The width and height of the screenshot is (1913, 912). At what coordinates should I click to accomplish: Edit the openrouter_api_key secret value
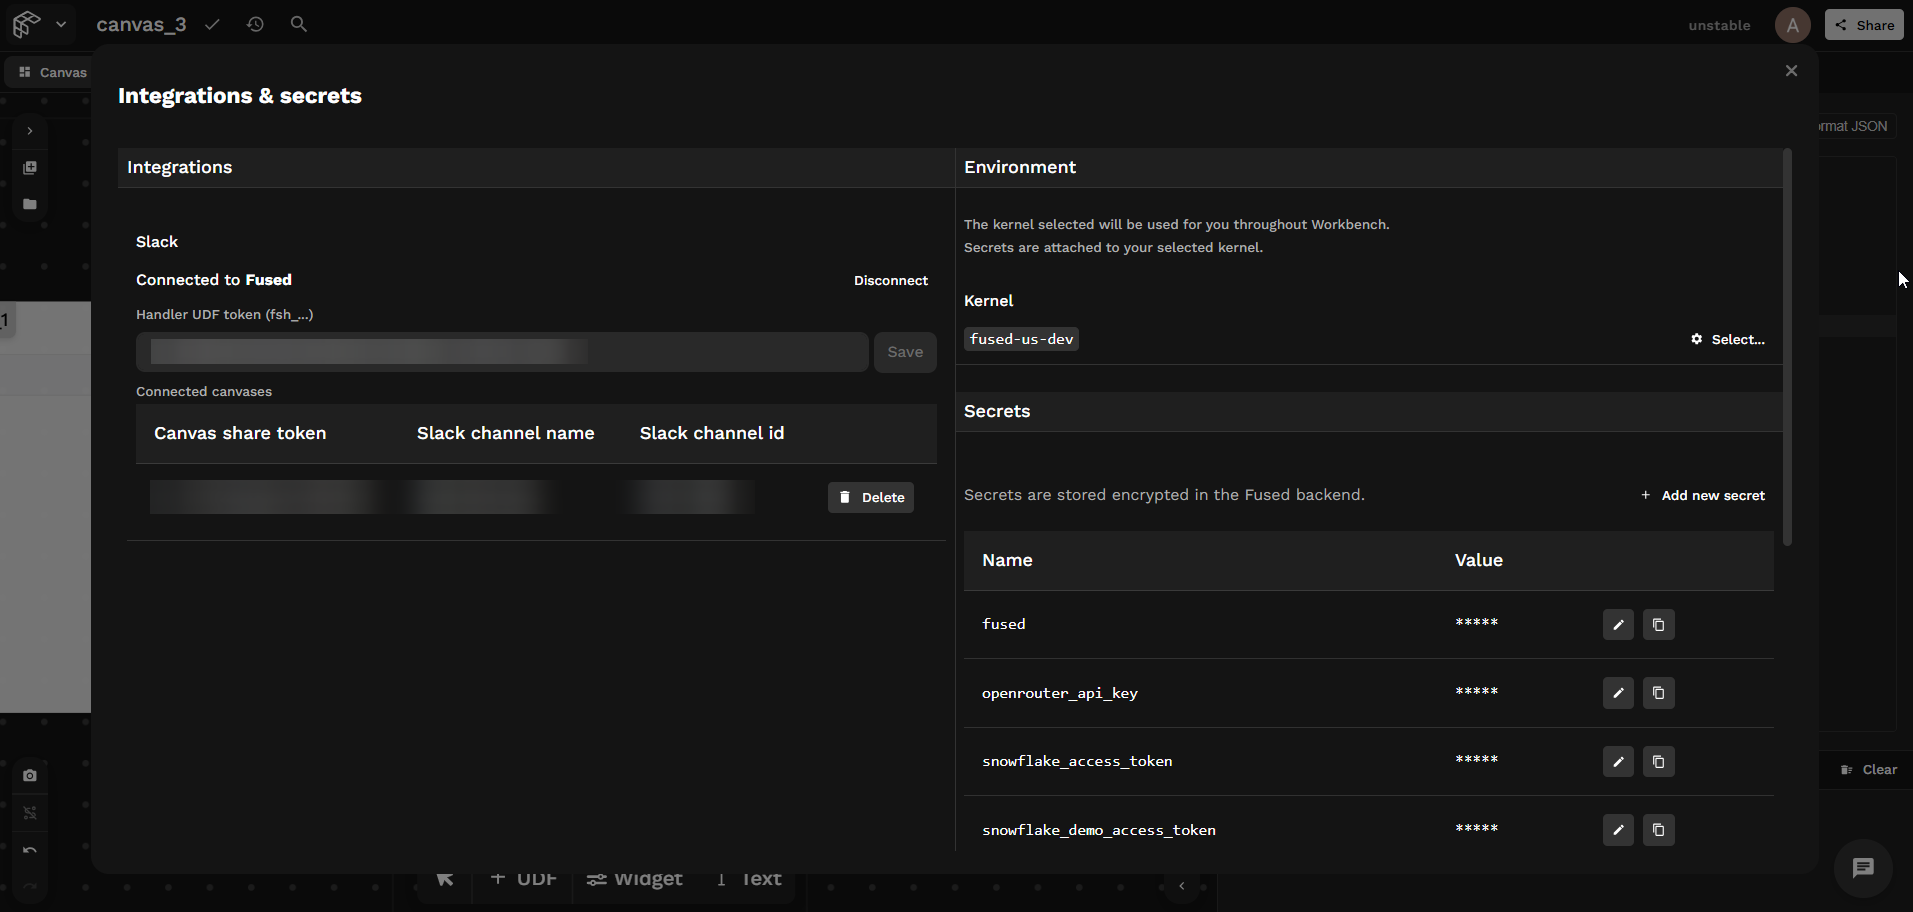click(1618, 692)
